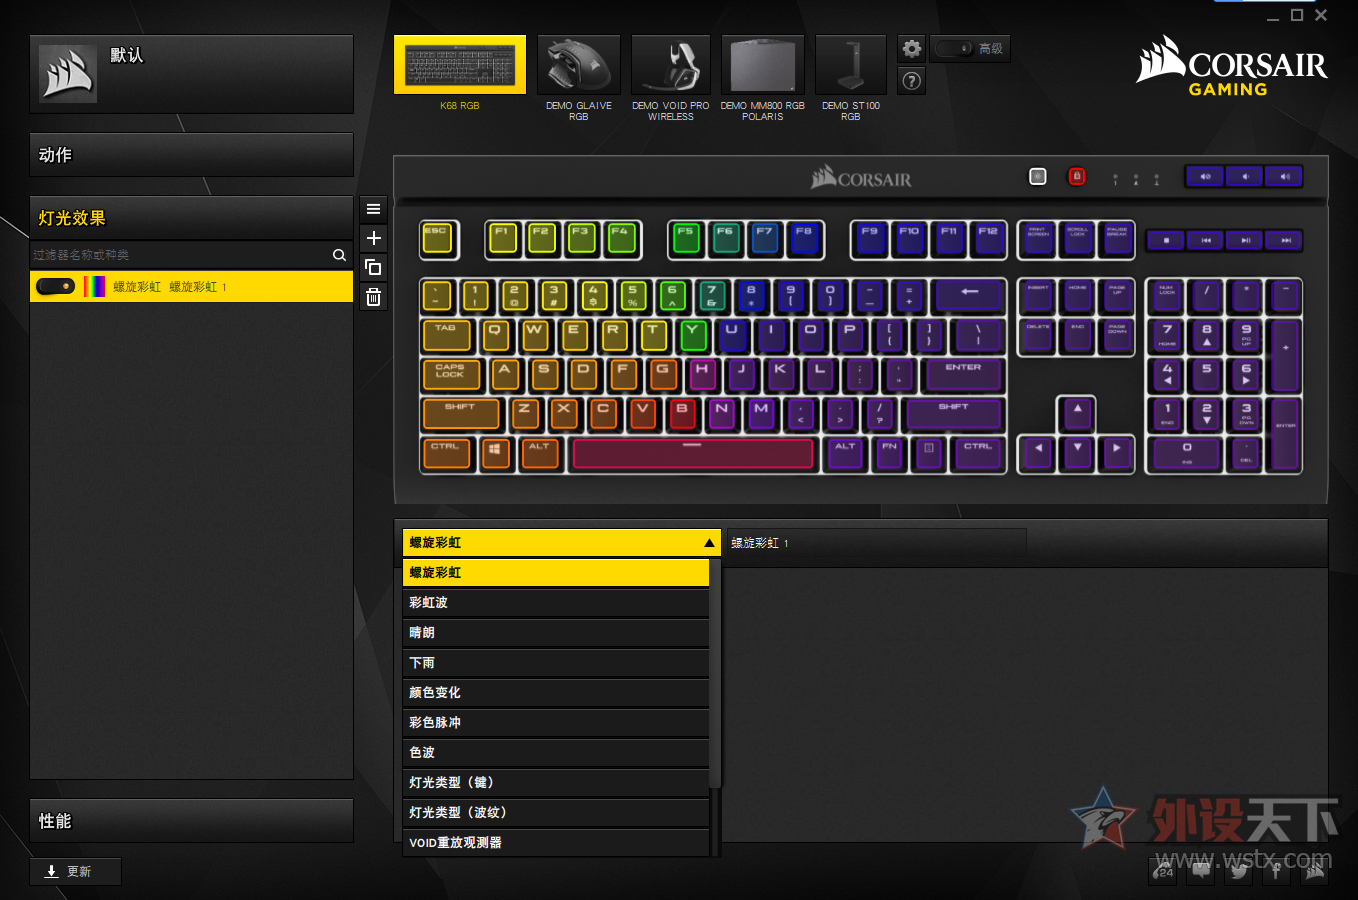The image size is (1358, 900).
Task: Choose 色波 from the effect list
Action: pyautogui.click(x=556, y=753)
